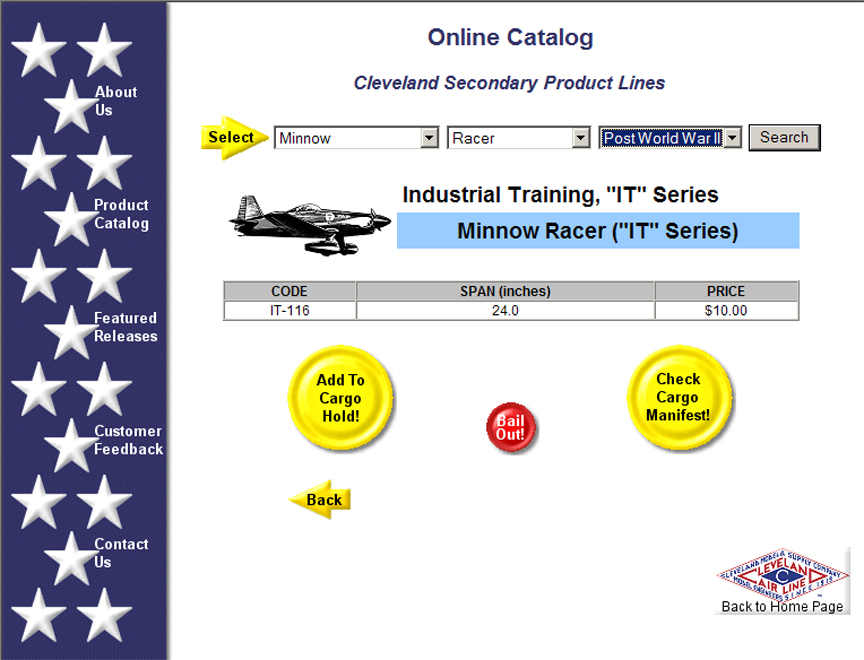Click the yellow Select arrow icon
The width and height of the screenshot is (864, 660).
[234, 138]
